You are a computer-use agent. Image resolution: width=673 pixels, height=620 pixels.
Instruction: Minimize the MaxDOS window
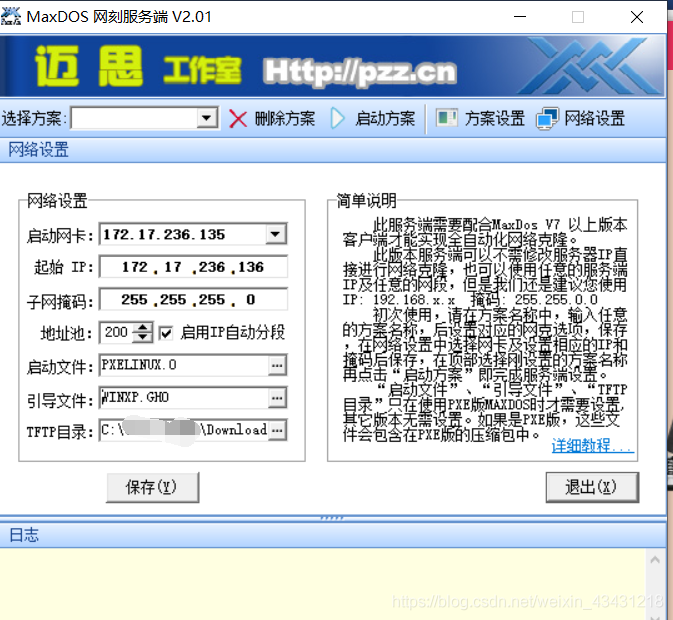coord(520,17)
